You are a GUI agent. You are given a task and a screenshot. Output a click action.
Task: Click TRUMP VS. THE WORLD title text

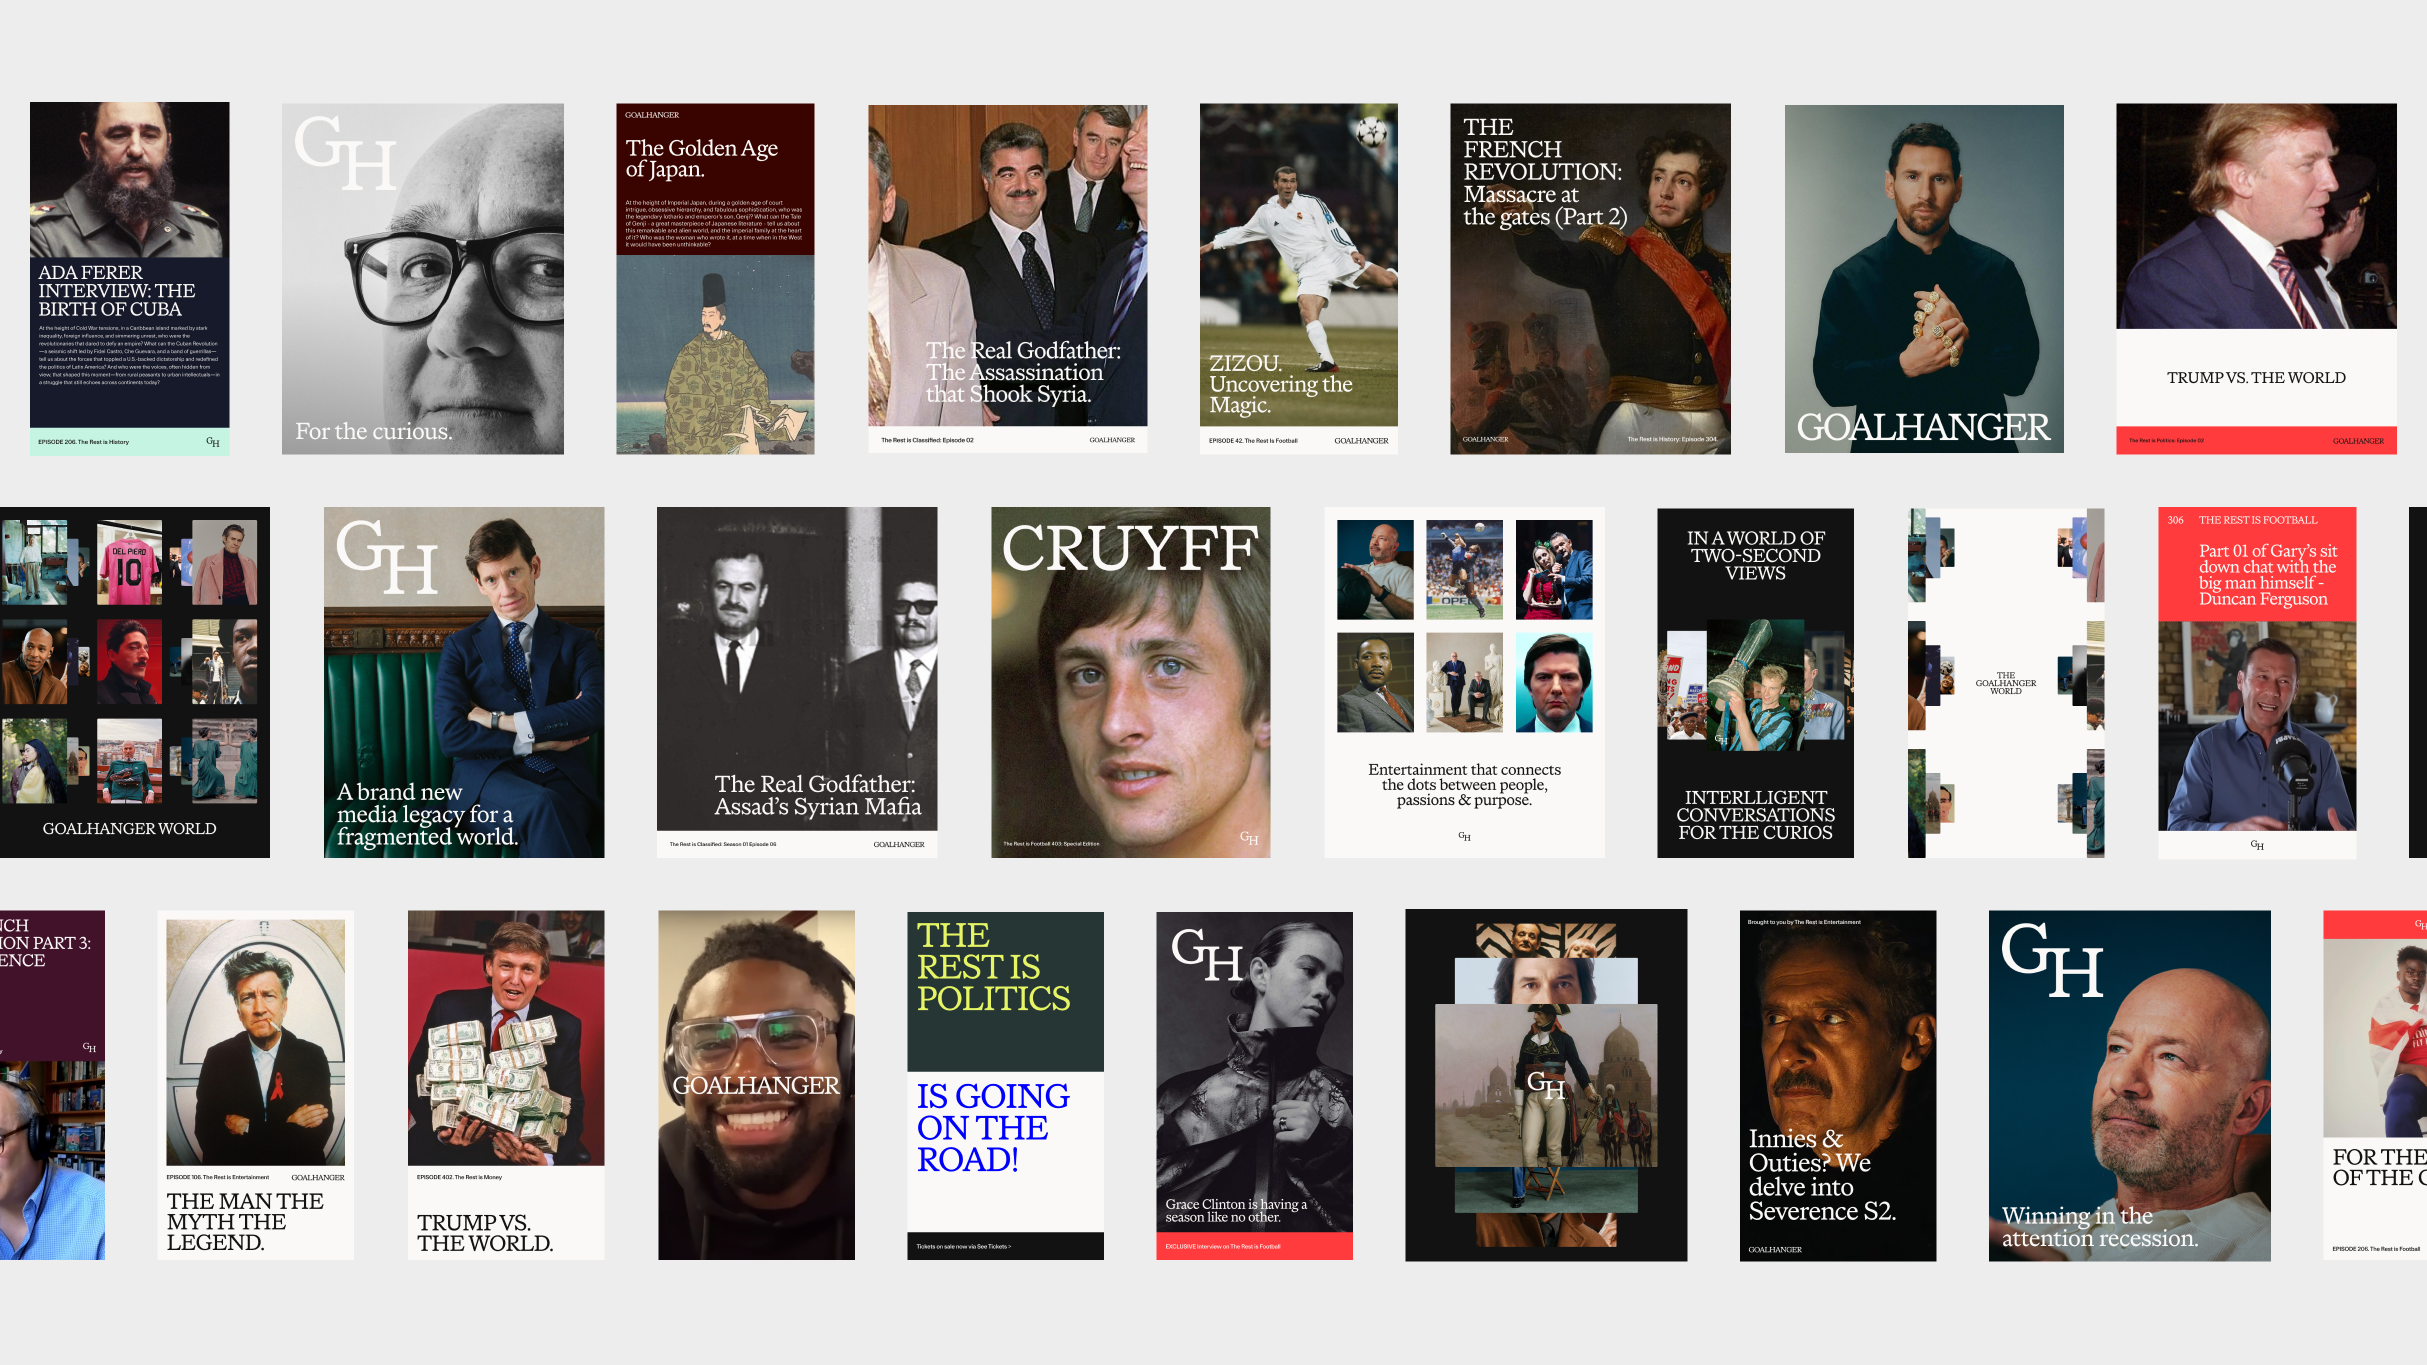click(x=2256, y=378)
